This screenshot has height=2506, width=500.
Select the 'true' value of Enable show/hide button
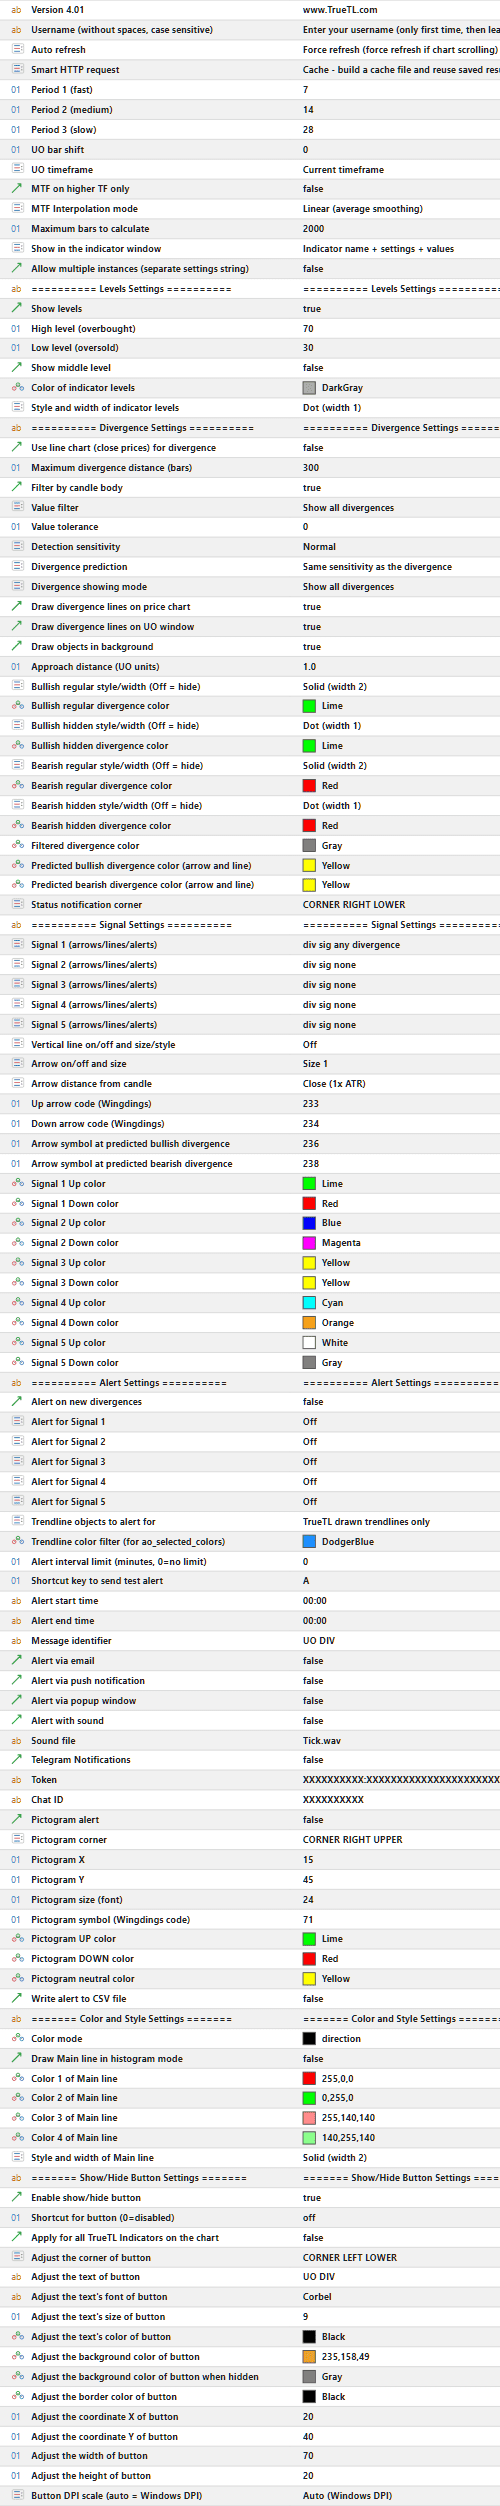(312, 2198)
